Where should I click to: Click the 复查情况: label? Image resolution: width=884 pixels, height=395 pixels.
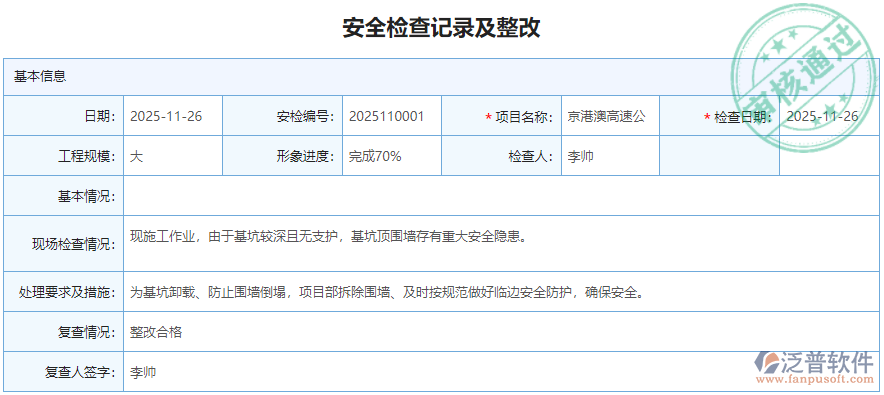point(87,332)
